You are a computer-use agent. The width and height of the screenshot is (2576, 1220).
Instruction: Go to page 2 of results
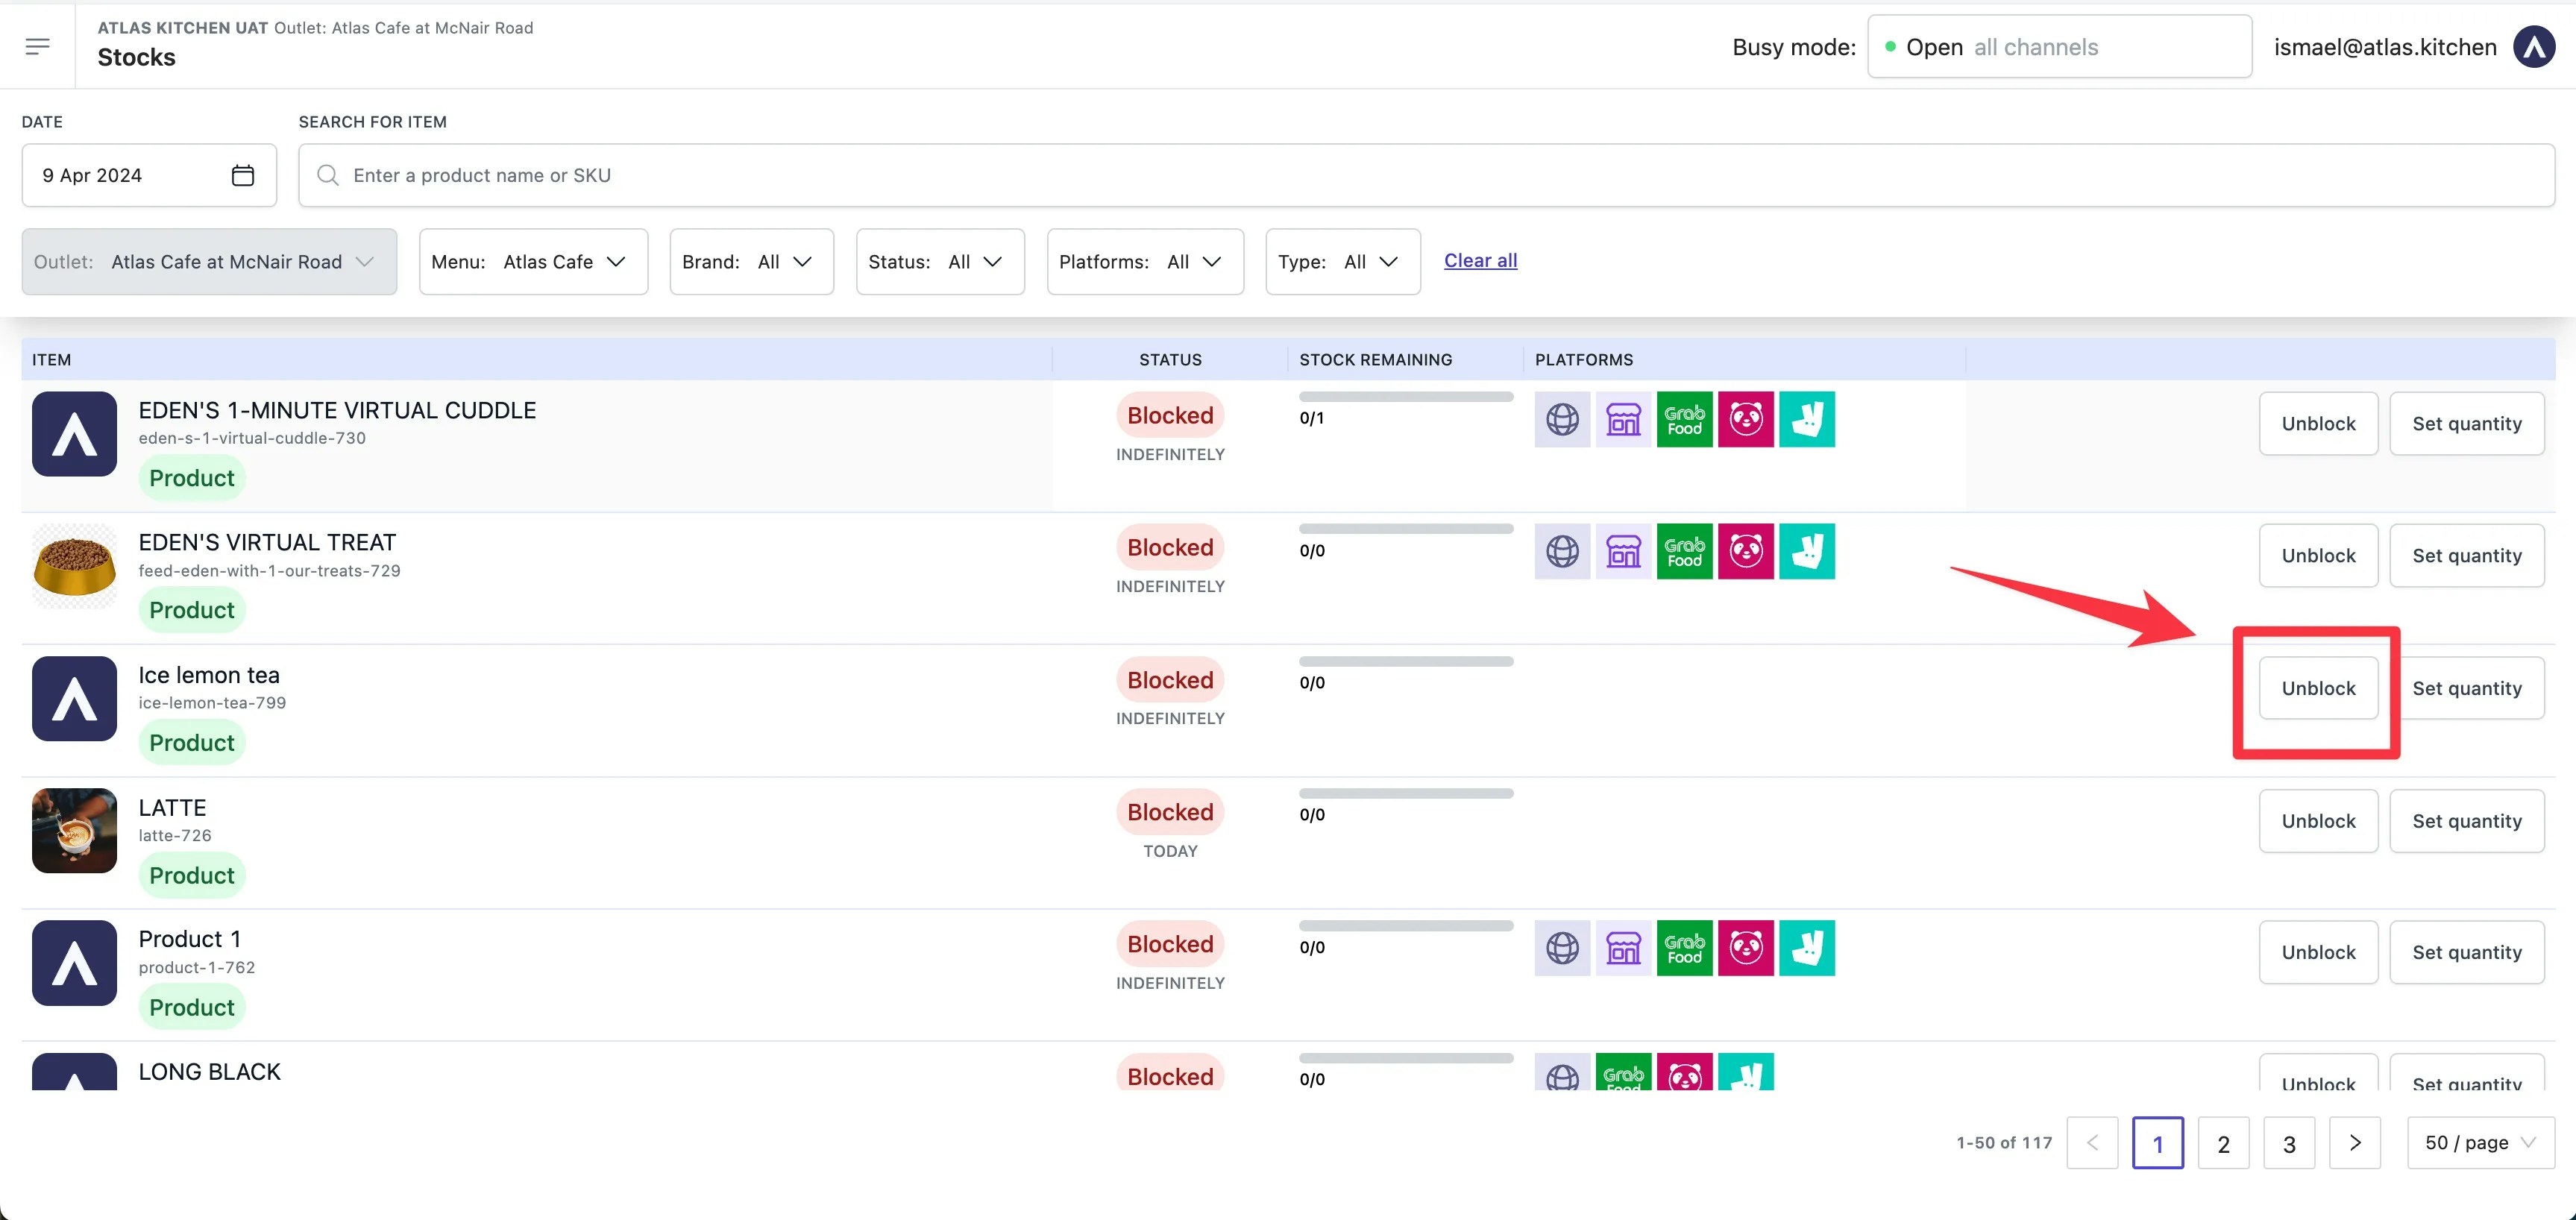[2223, 1143]
